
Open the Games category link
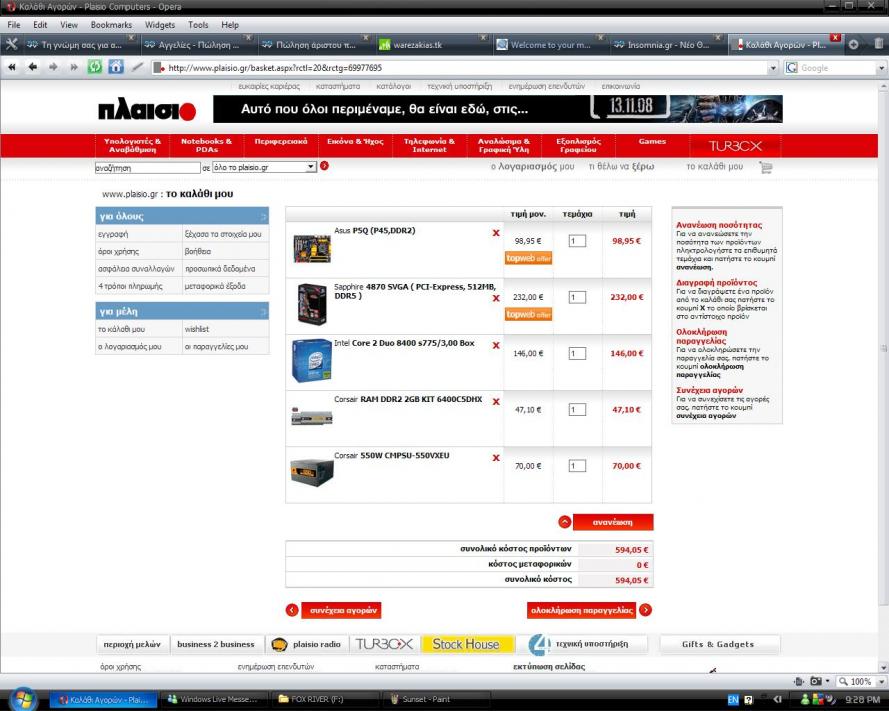652,142
